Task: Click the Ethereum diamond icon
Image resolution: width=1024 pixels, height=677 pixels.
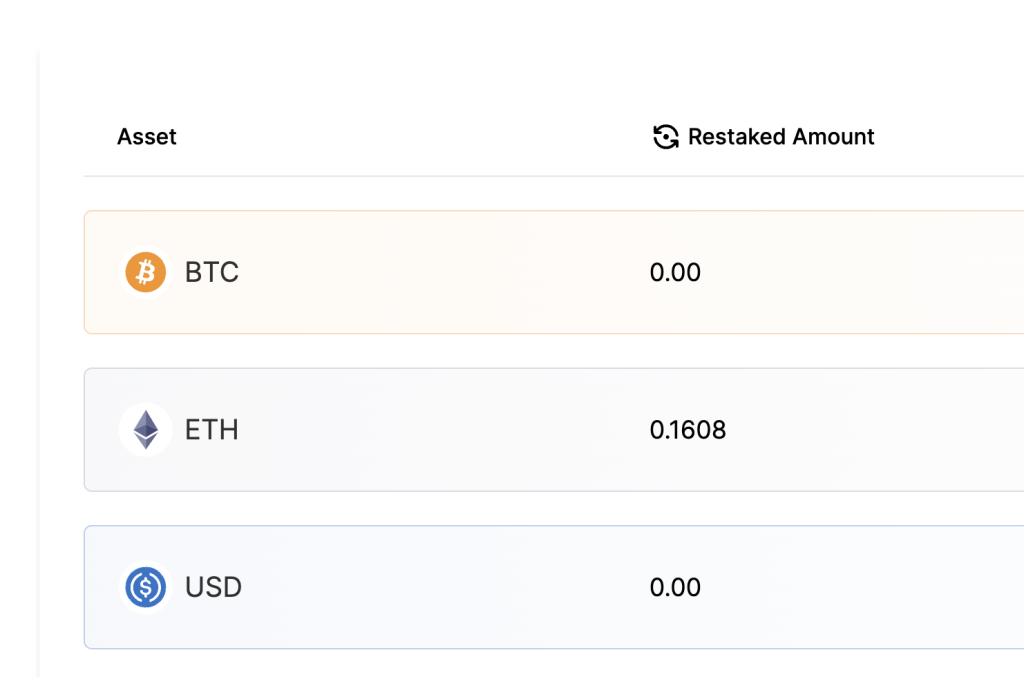Action: coord(146,430)
